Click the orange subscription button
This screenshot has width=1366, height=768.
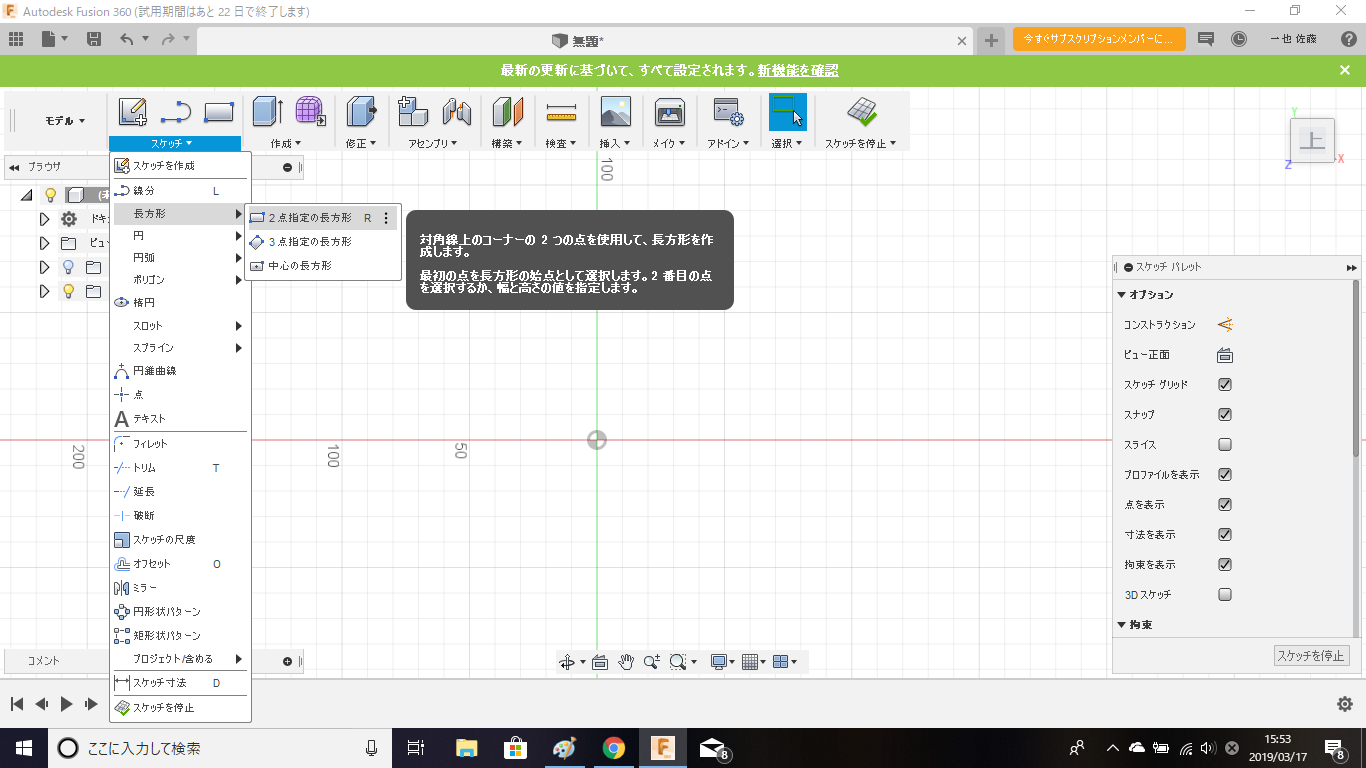(x=1099, y=39)
